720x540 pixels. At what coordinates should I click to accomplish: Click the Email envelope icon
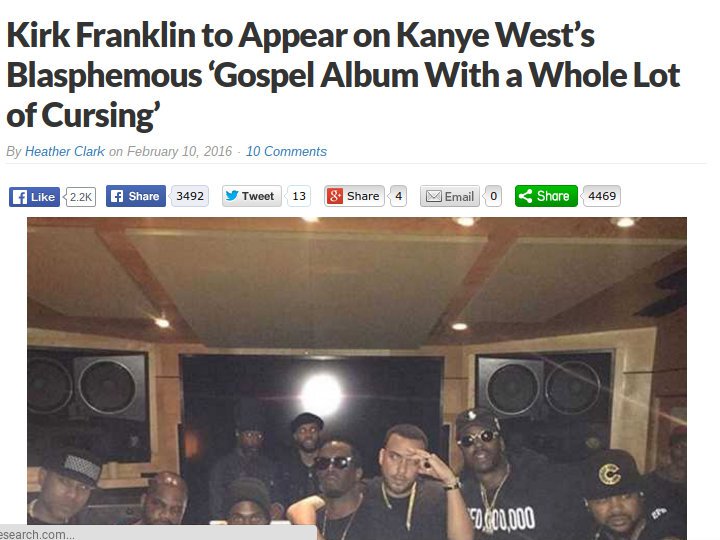(433, 197)
